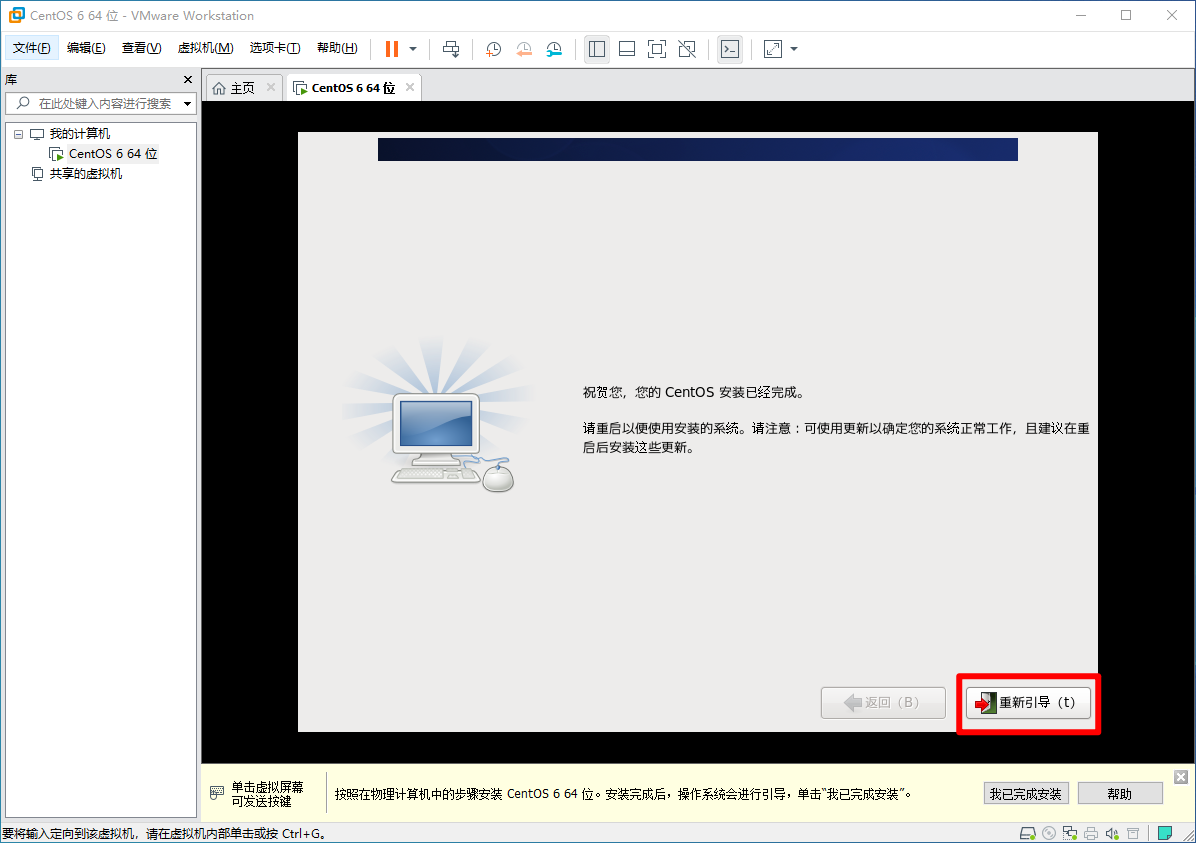Click the 重新引导 (t) reboot button
1196x843 pixels.
1027,703
